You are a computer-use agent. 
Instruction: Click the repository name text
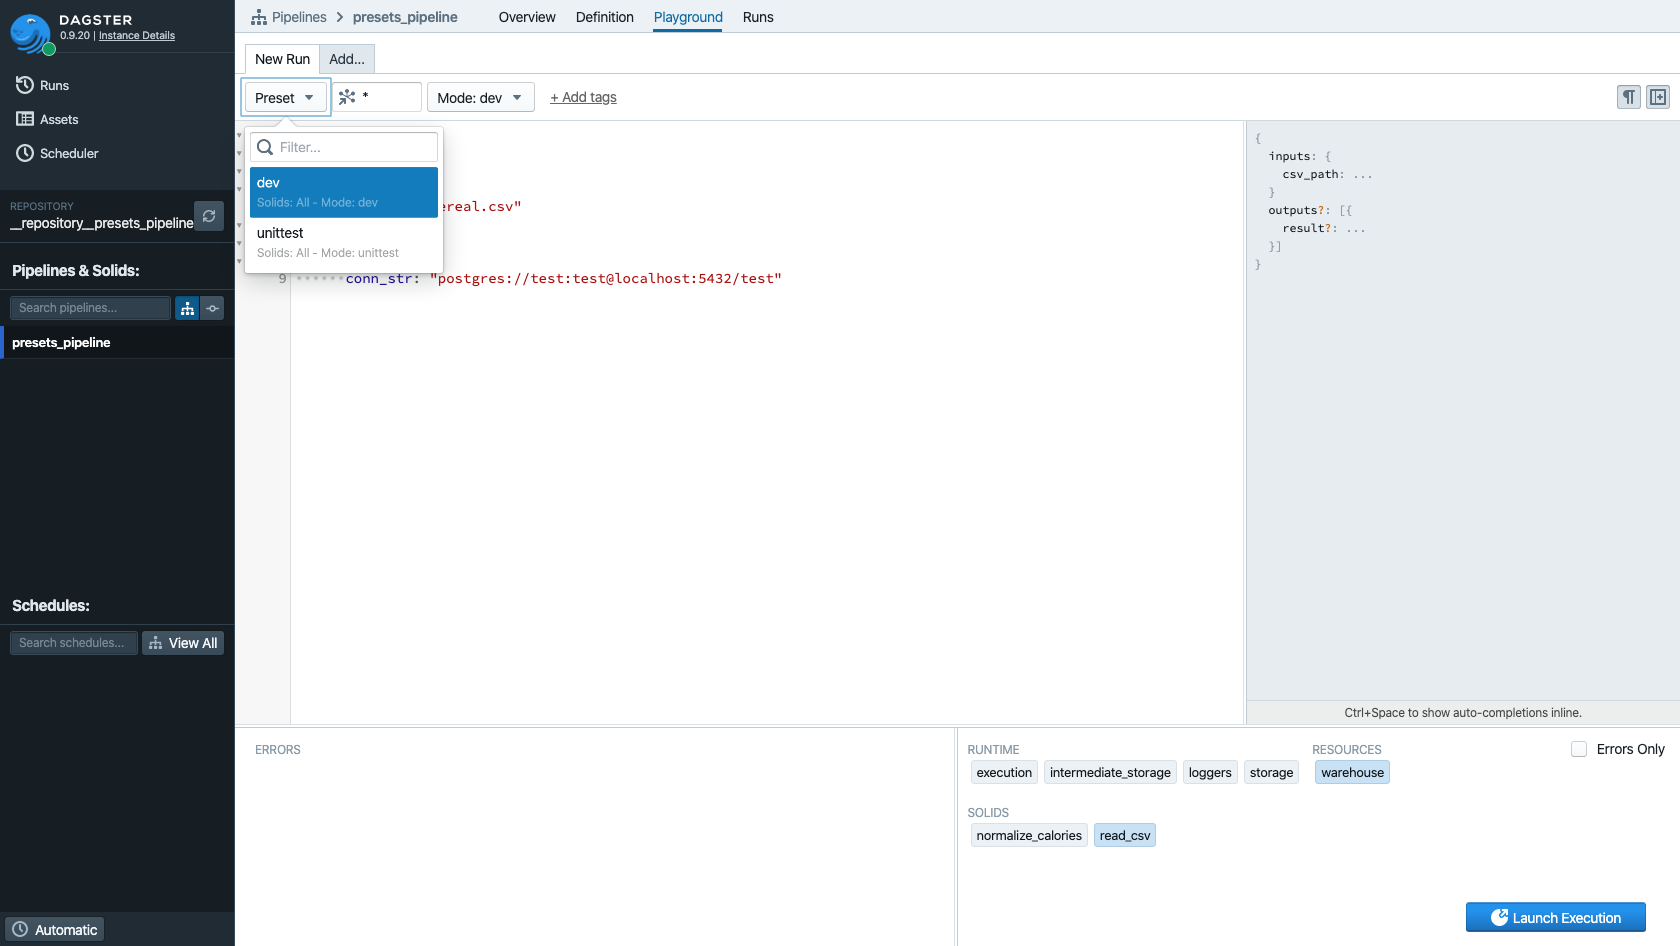coord(102,223)
